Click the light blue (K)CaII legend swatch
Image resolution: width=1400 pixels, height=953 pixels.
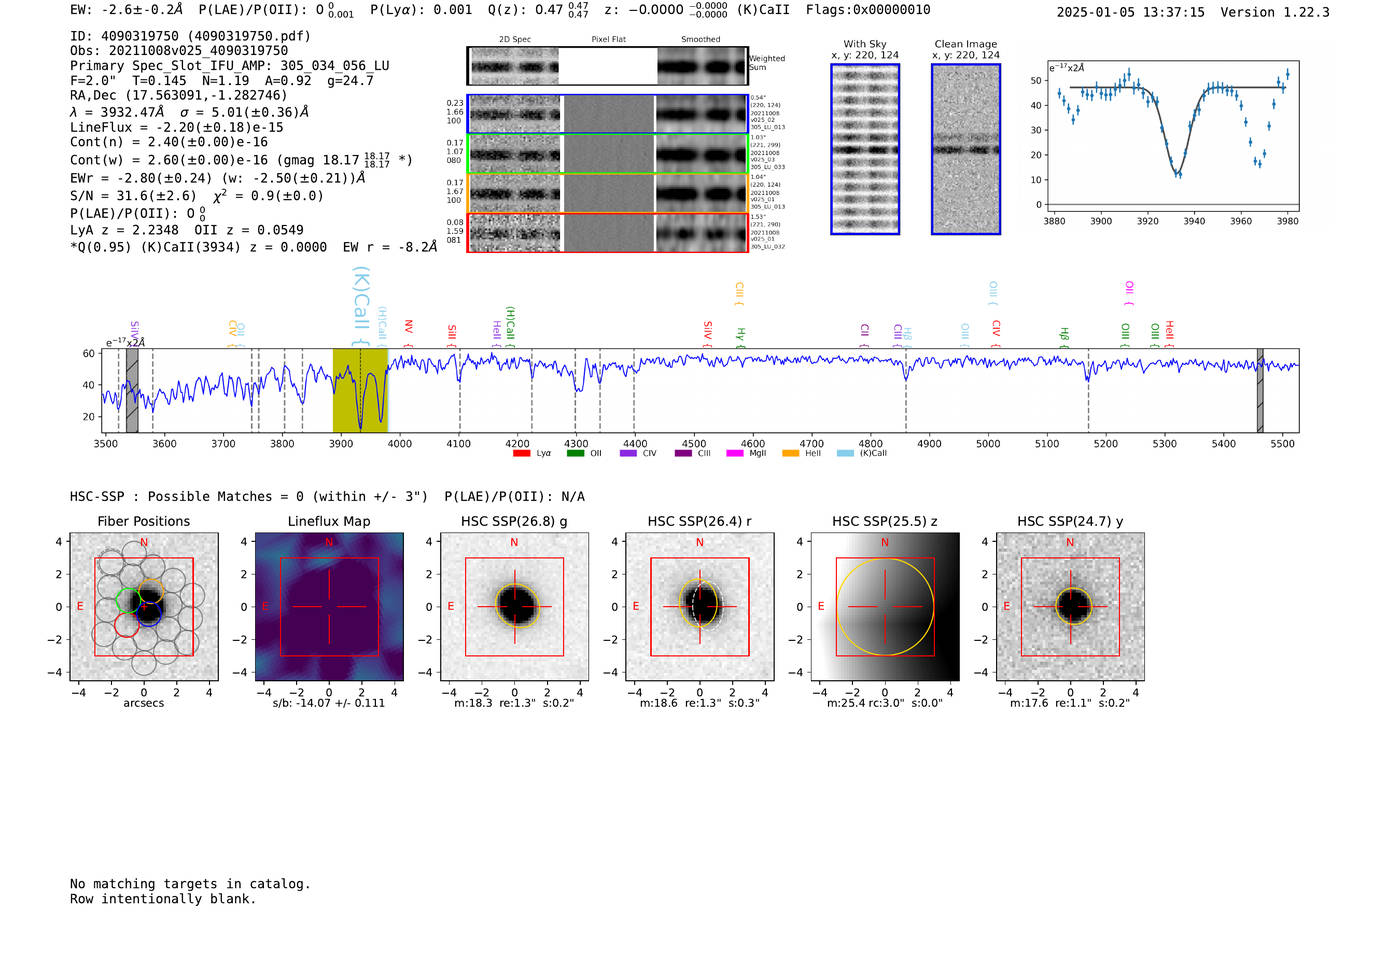846,453
